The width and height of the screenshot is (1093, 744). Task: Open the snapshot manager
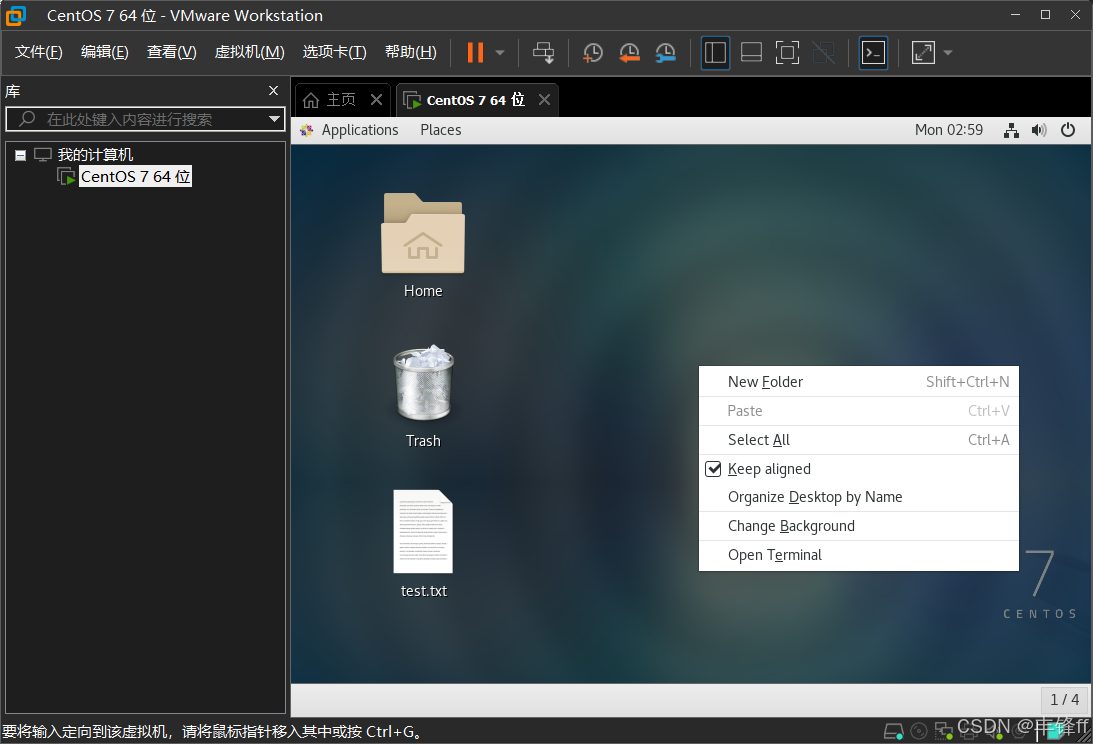[x=666, y=52]
